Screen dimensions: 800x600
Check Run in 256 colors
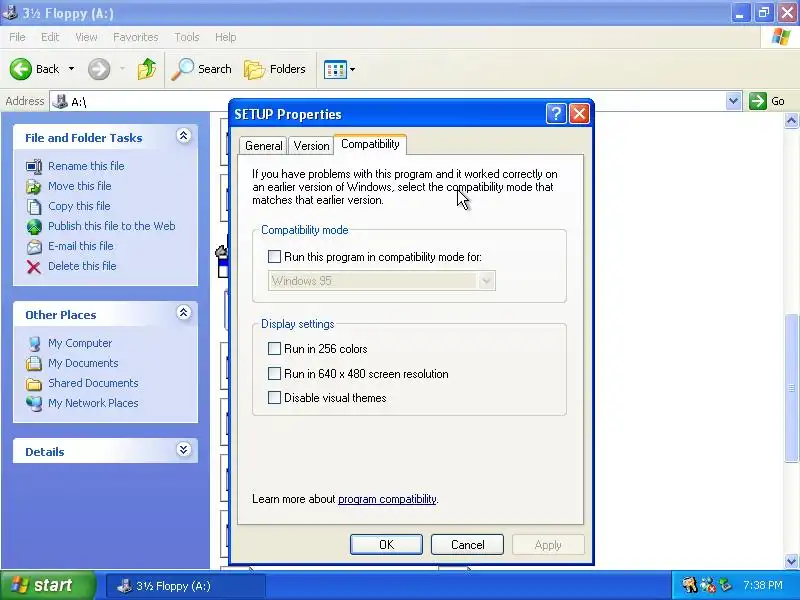click(274, 348)
